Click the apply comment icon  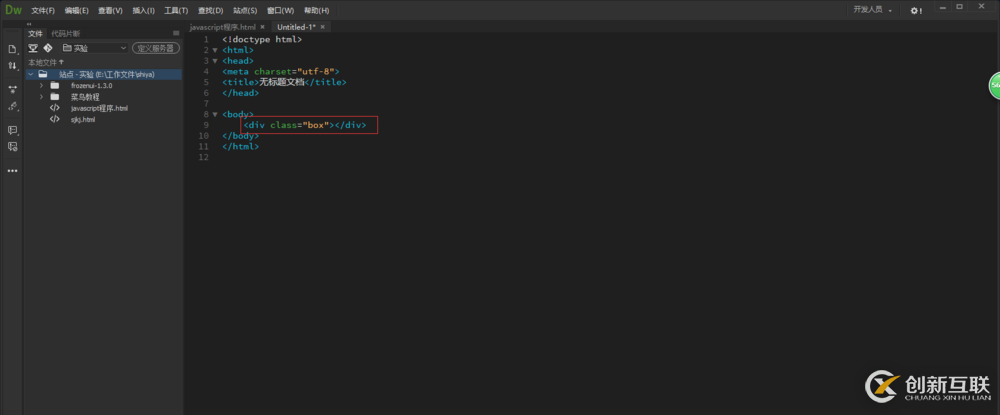pos(13,130)
